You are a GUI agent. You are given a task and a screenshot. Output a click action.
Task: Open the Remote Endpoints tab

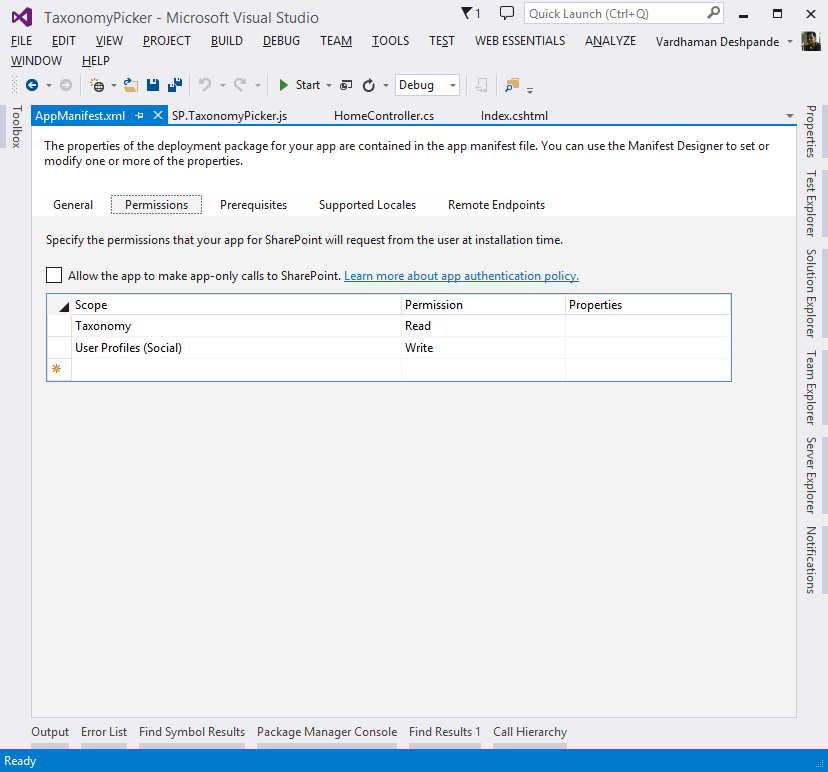coord(496,205)
